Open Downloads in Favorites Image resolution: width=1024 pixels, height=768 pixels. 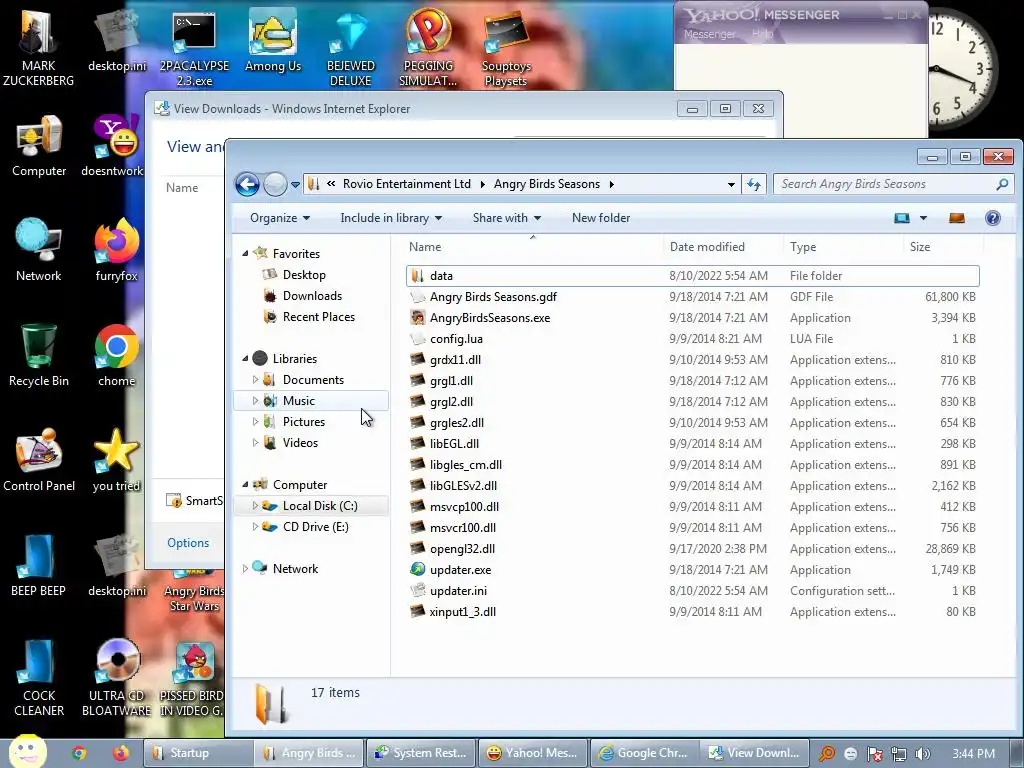(312, 296)
